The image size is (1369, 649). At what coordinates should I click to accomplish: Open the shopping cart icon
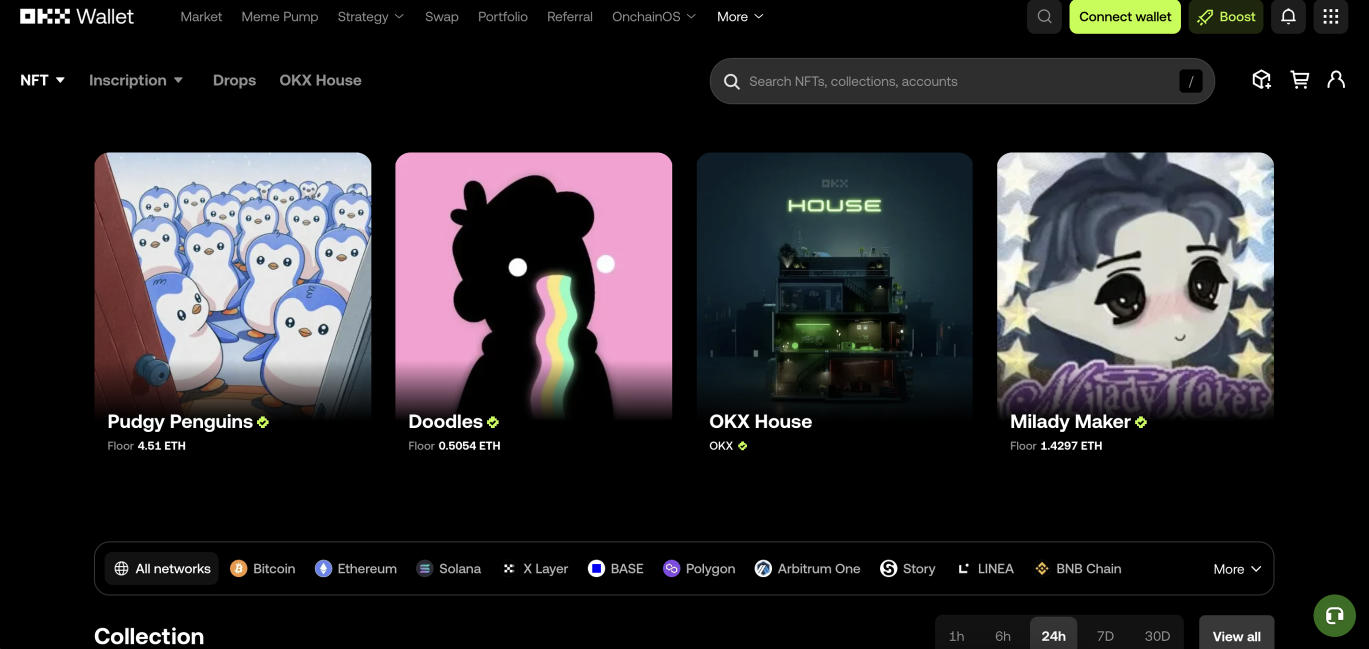[x=1300, y=80]
